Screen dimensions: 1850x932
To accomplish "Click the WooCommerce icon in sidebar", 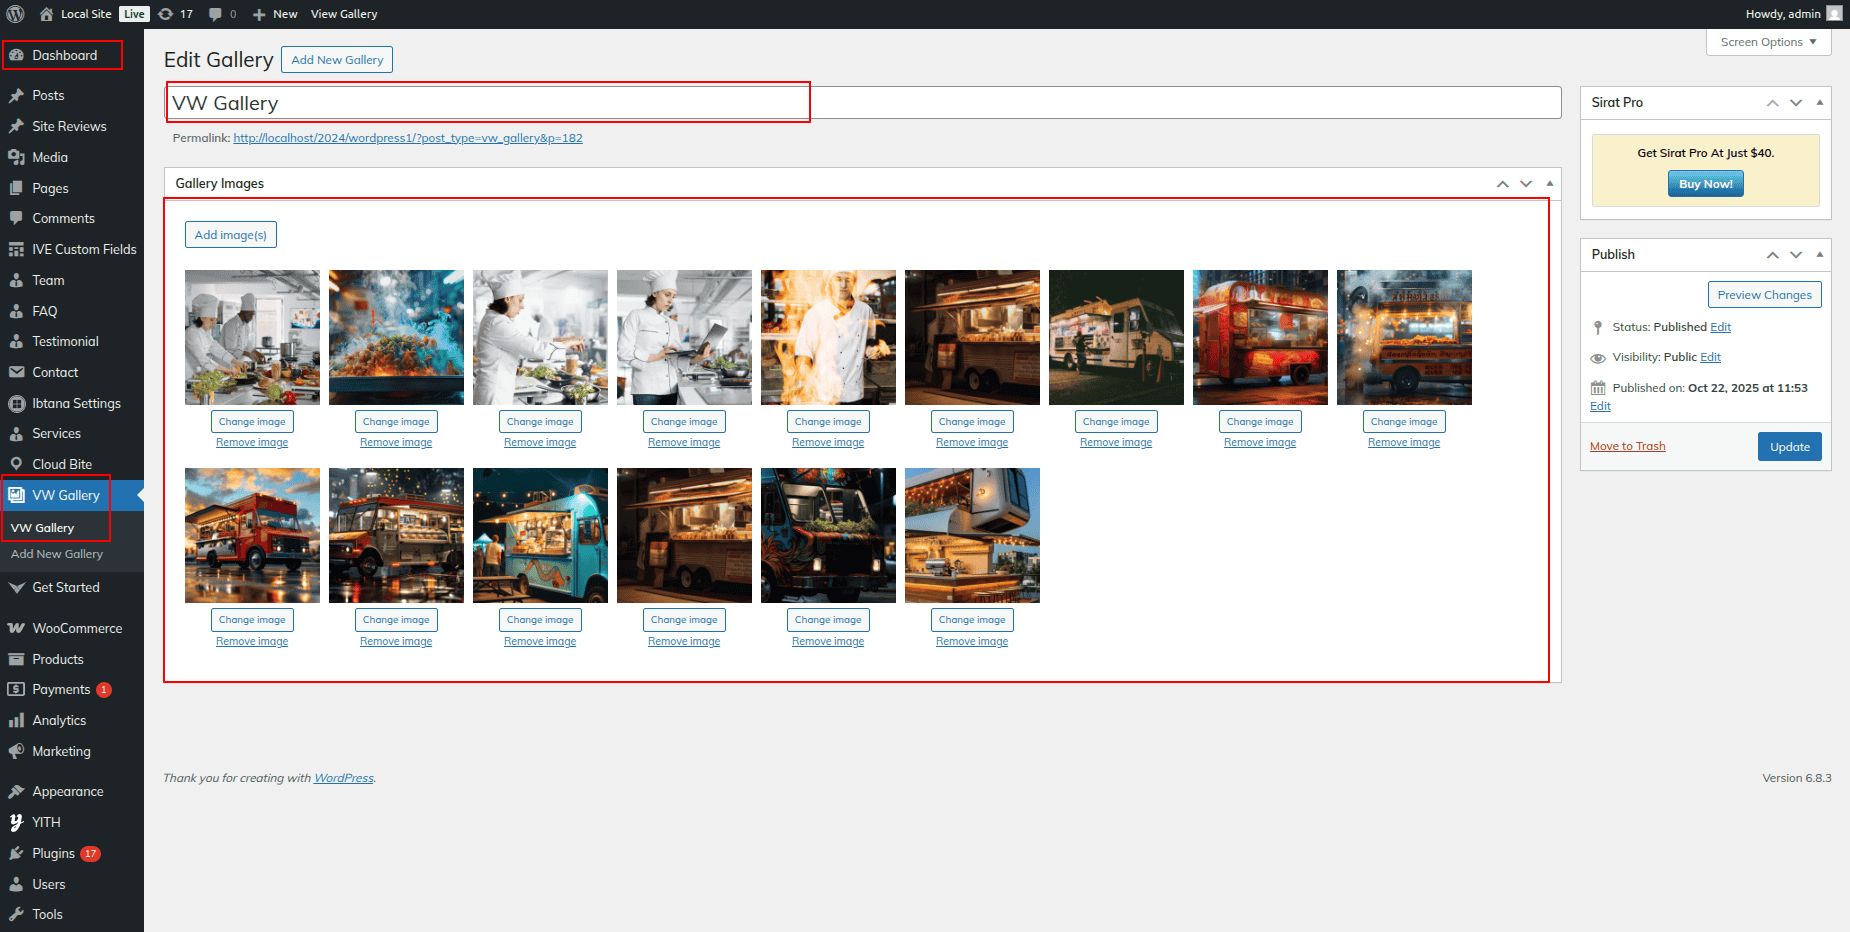I will coord(16,628).
